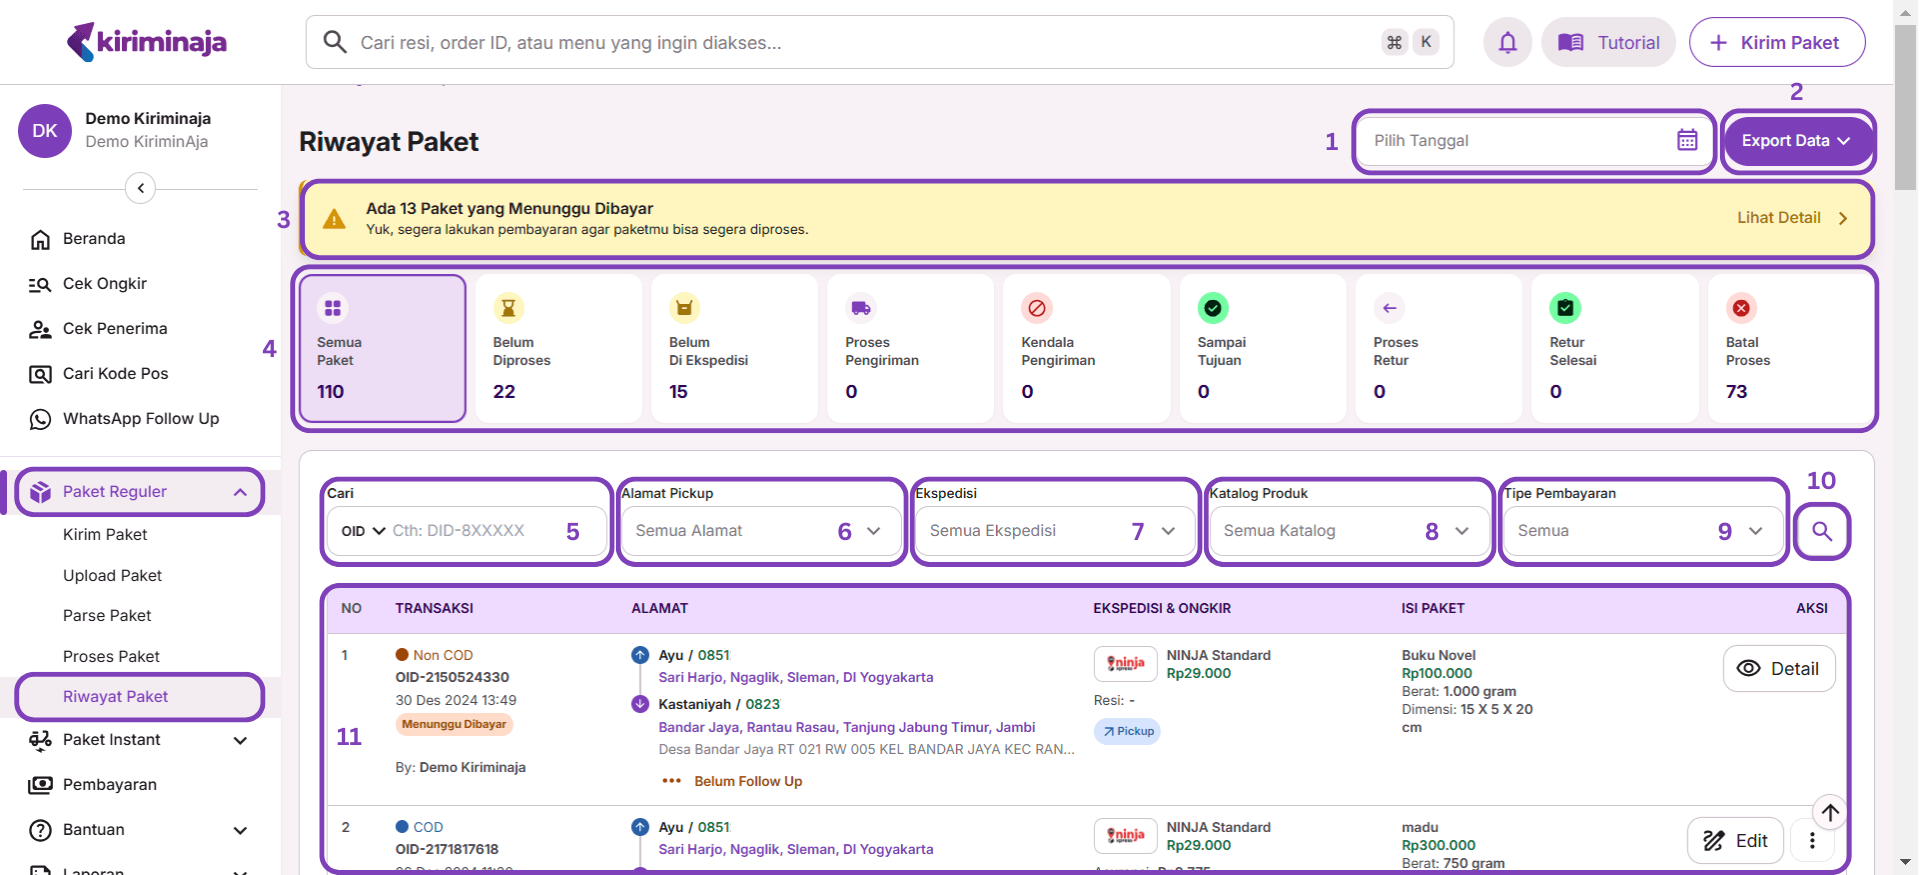Screen dimensions: 1920x875
Task: Select the Sampai Tujuan status card
Action: point(1259,349)
